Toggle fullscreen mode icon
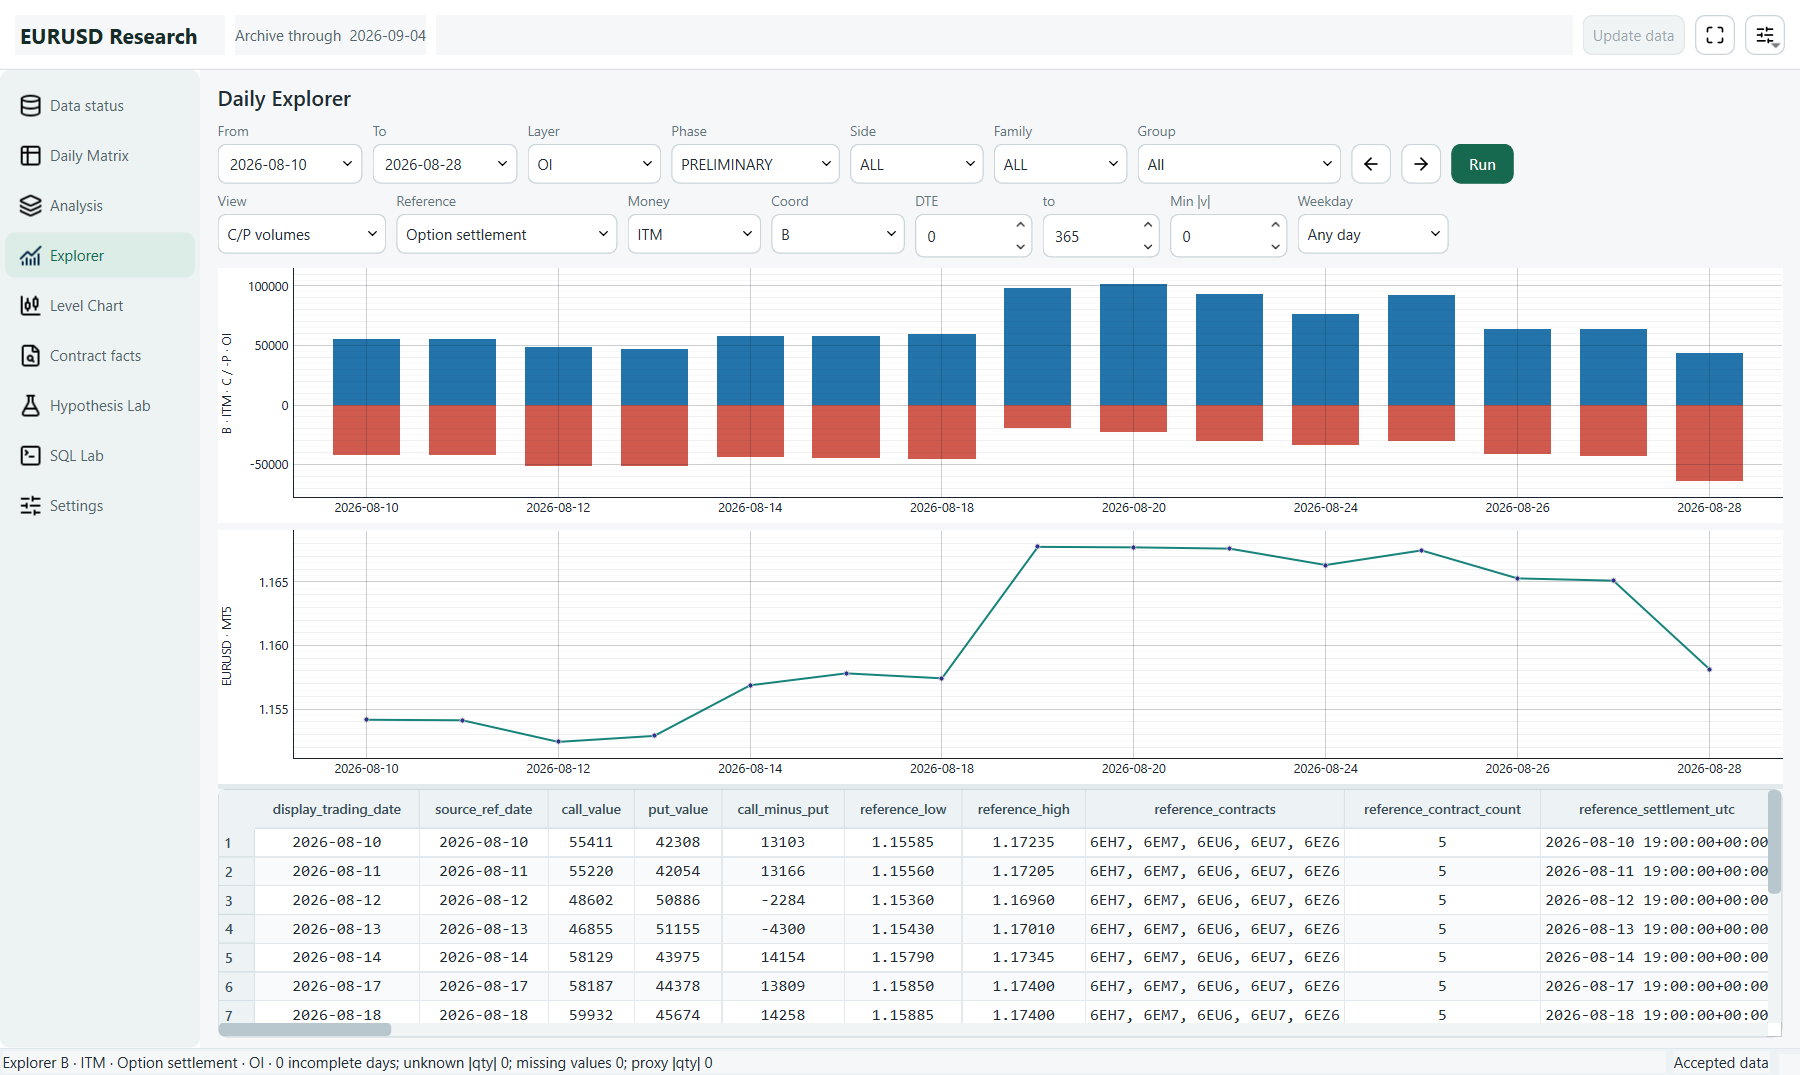Image resolution: width=1800 pixels, height=1075 pixels. 1715,36
